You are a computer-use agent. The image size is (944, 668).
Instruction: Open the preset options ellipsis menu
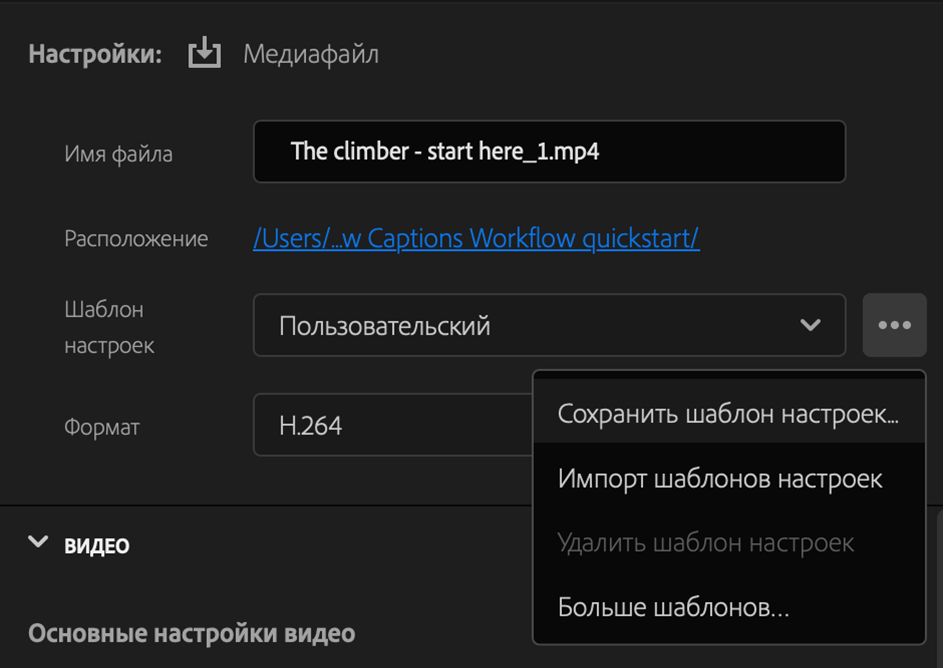tap(894, 324)
